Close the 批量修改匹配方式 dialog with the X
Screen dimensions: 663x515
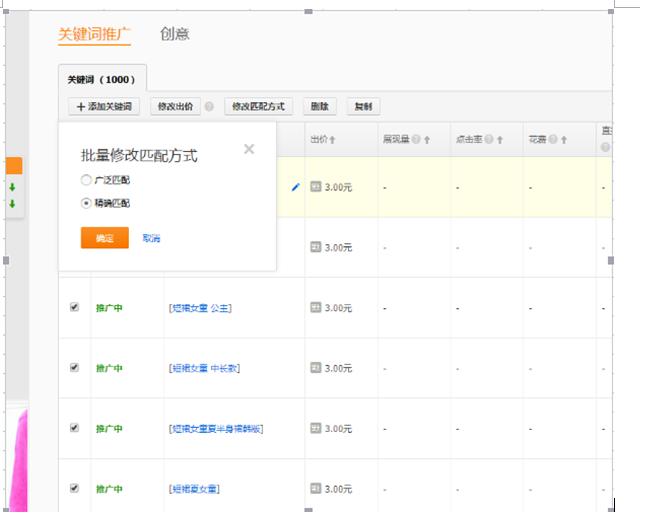tap(249, 149)
